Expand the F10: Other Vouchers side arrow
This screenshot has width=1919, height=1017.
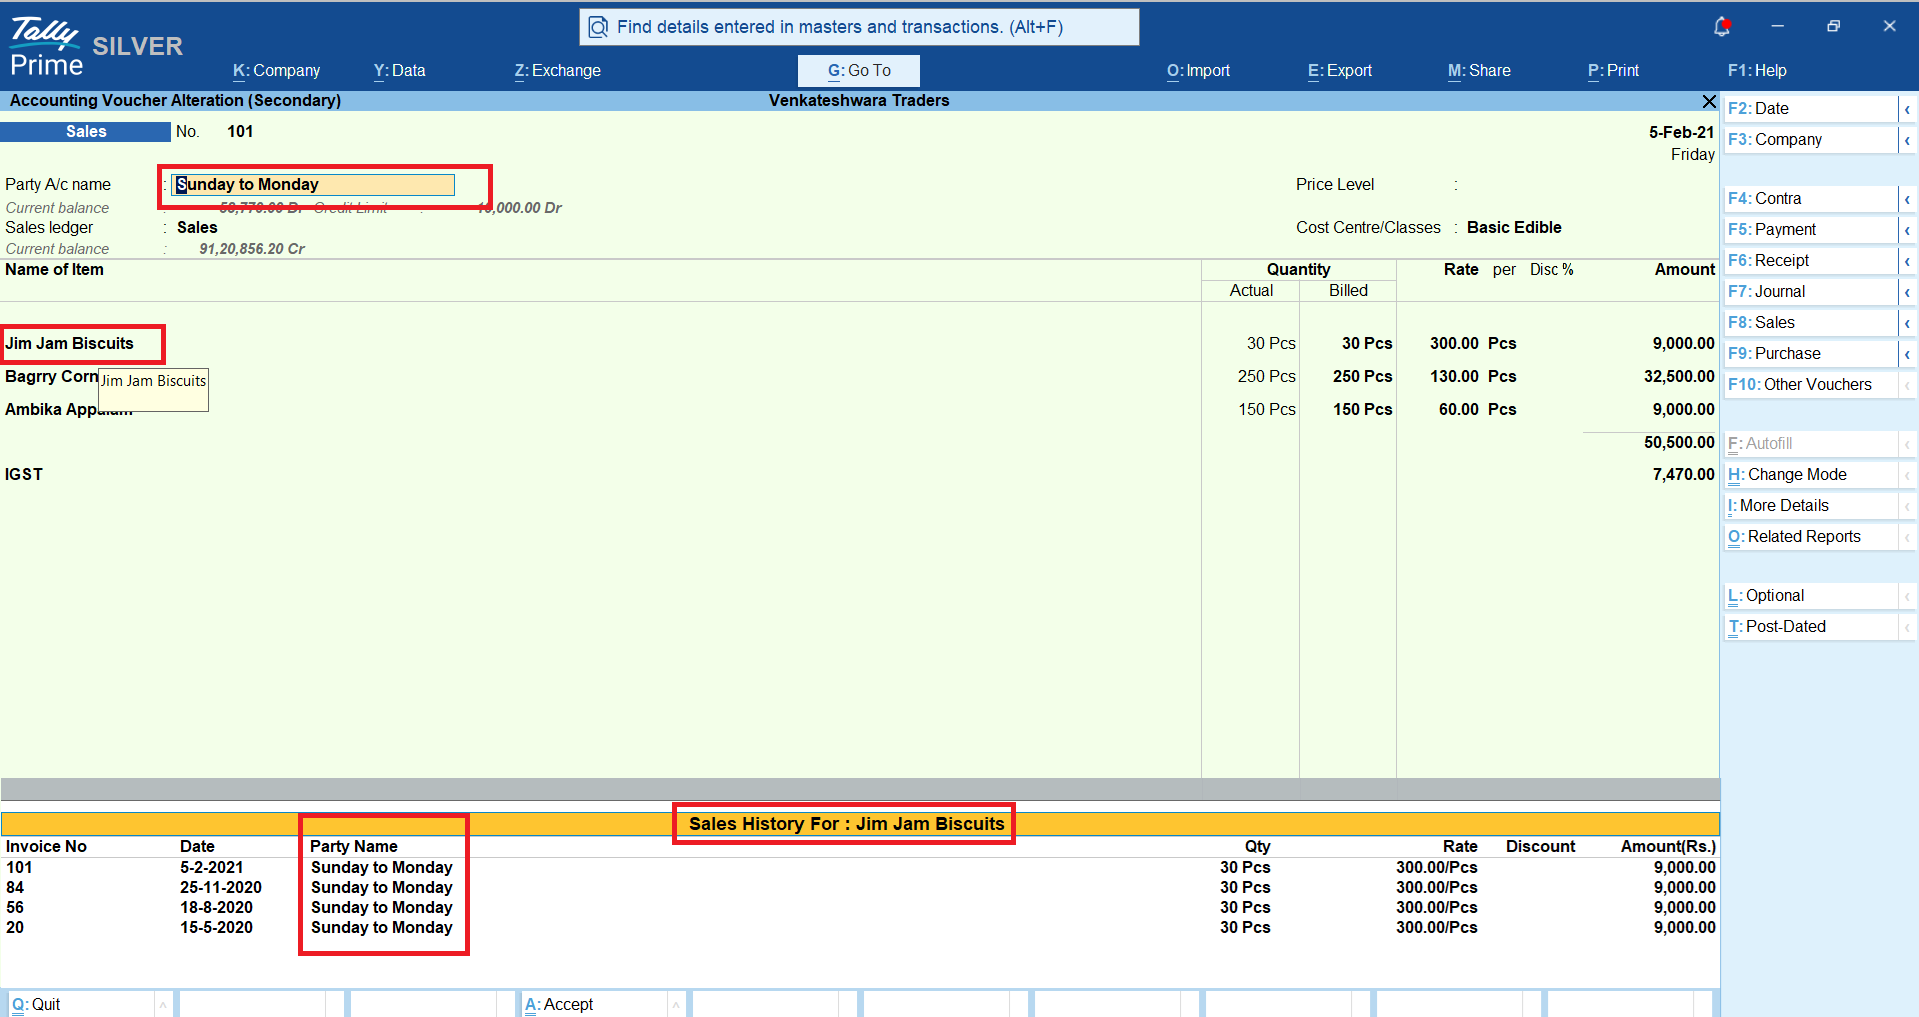click(x=1907, y=385)
